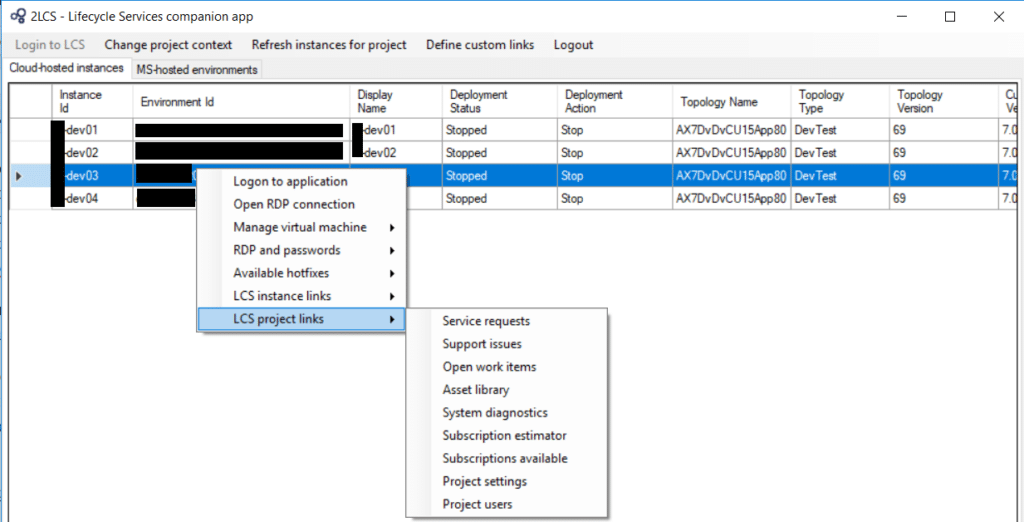Screen dimensions: 1024x522
Task: Select Open RDP connection
Action: pyautogui.click(x=294, y=205)
